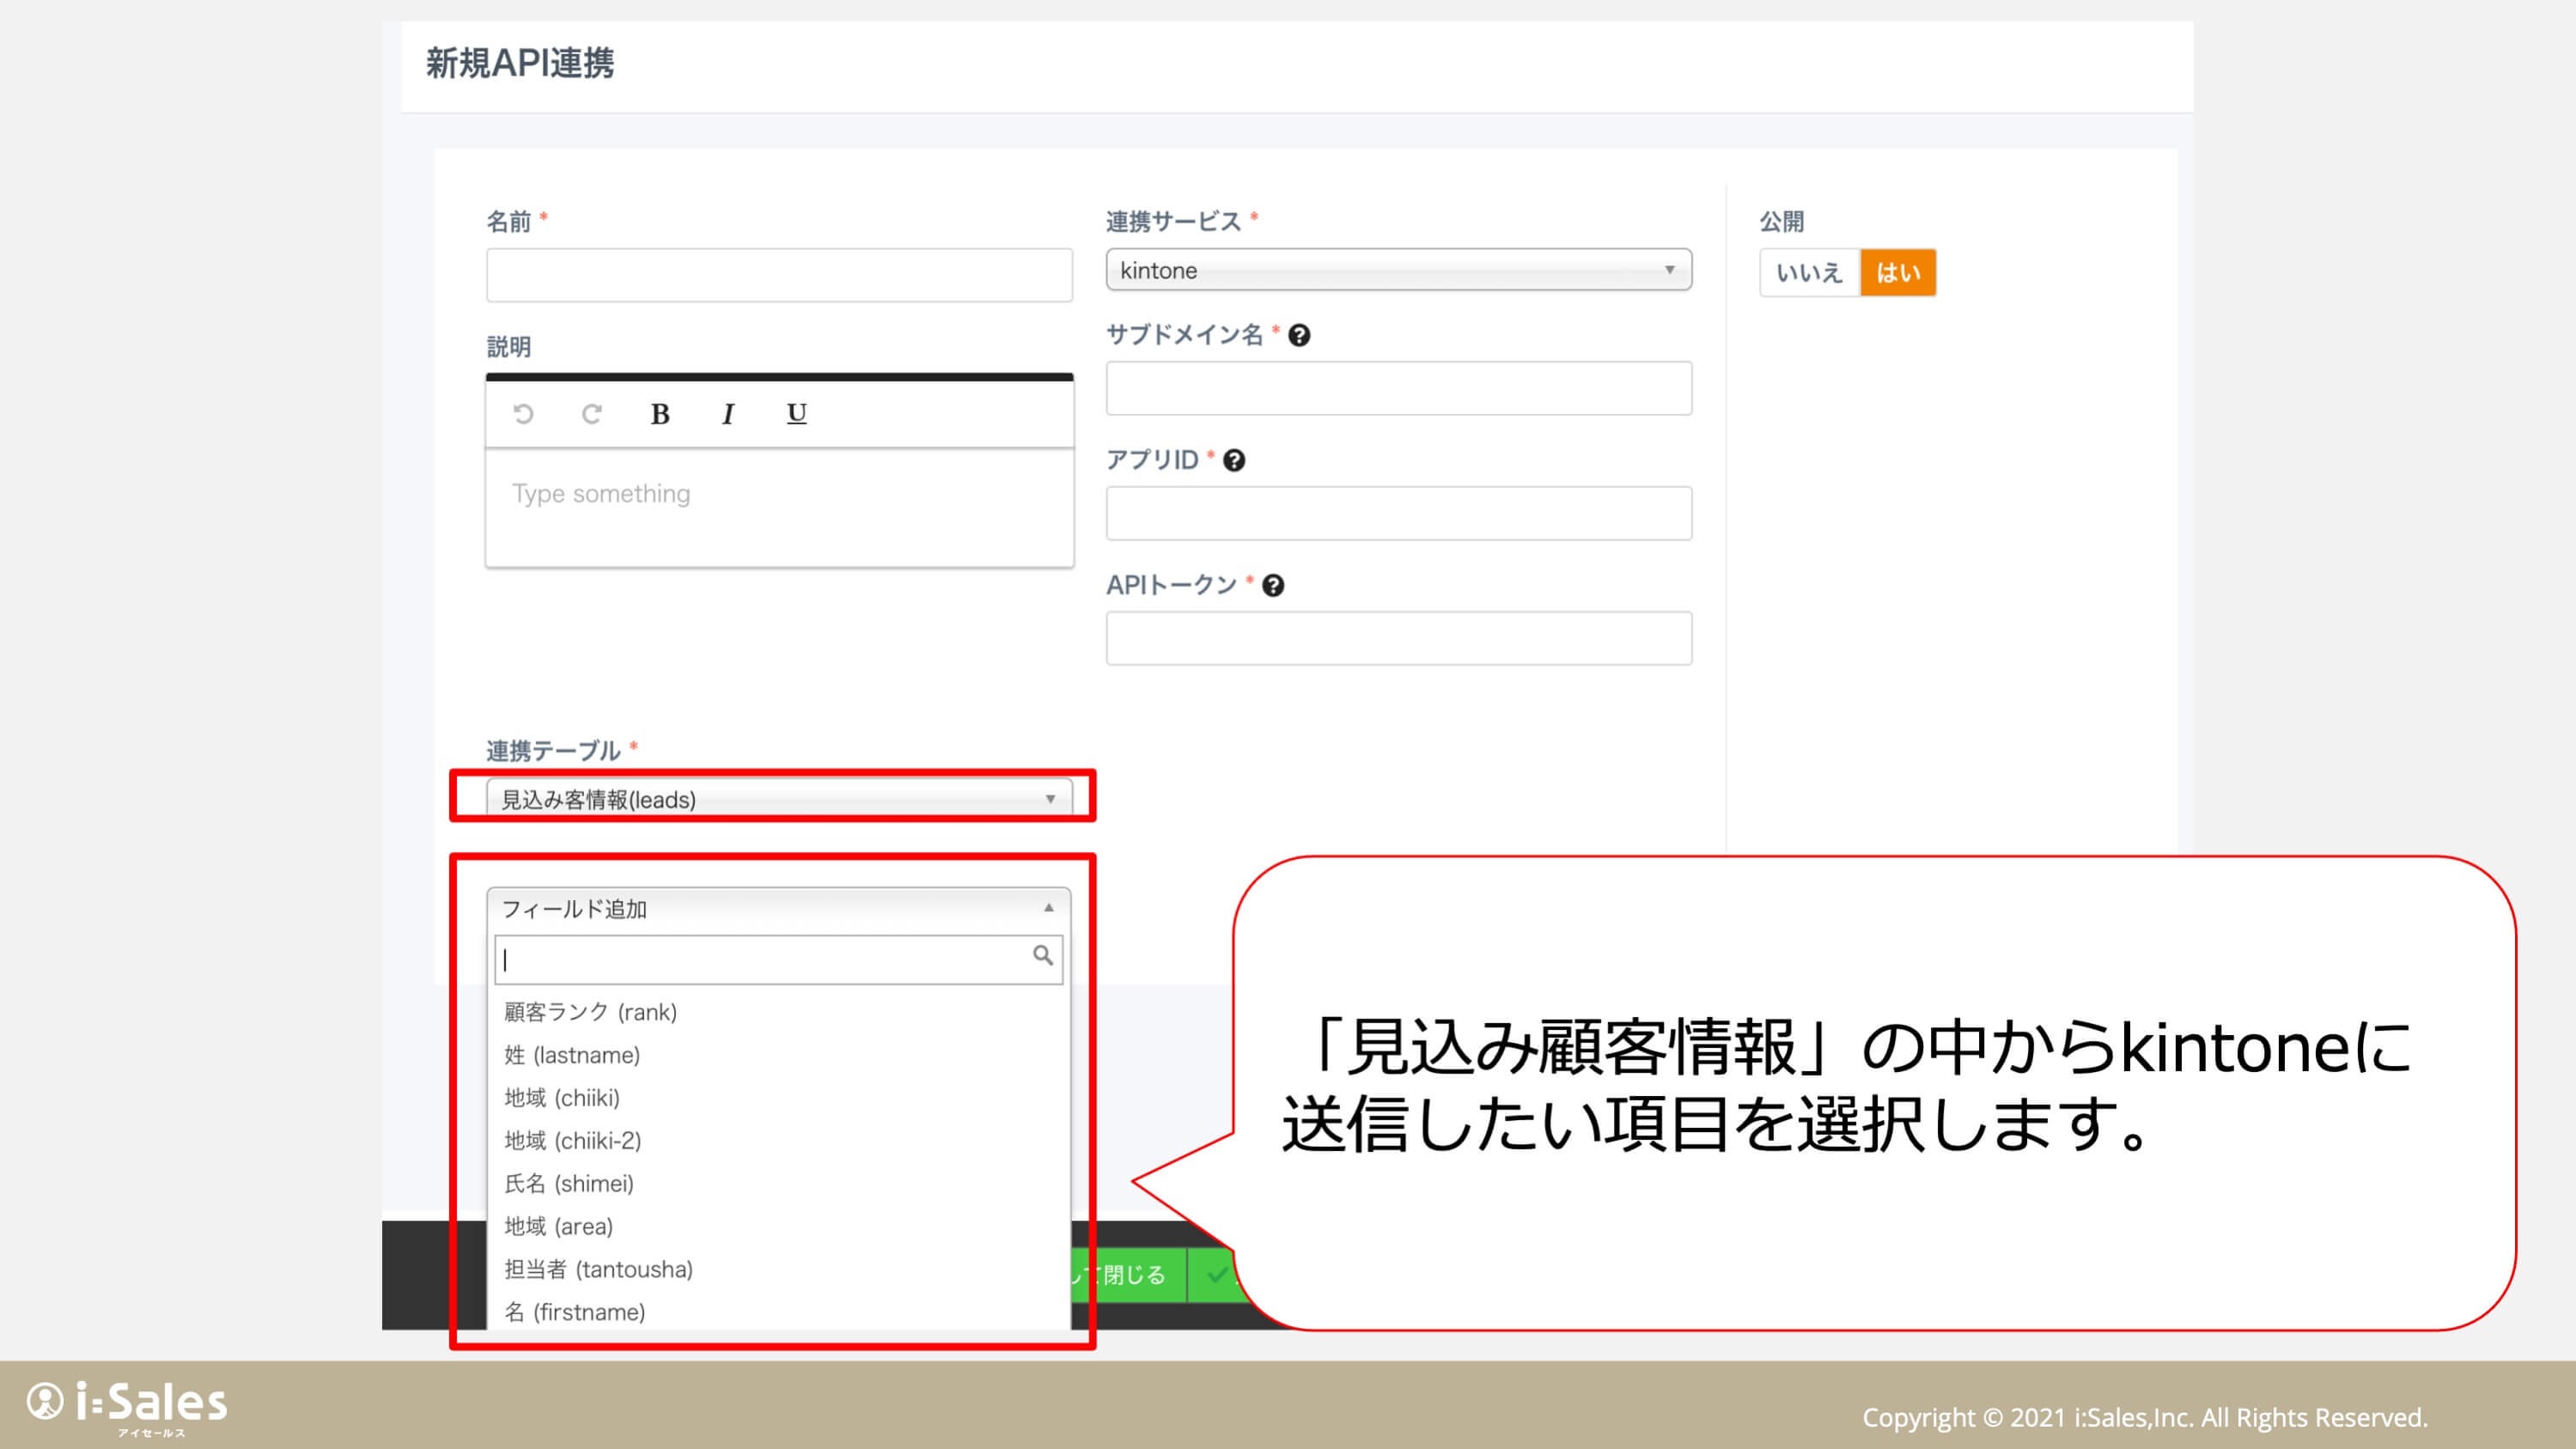Viewport: 2576px width, 1449px height.
Task: Click the undo icon in description editor
Action: [x=523, y=414]
